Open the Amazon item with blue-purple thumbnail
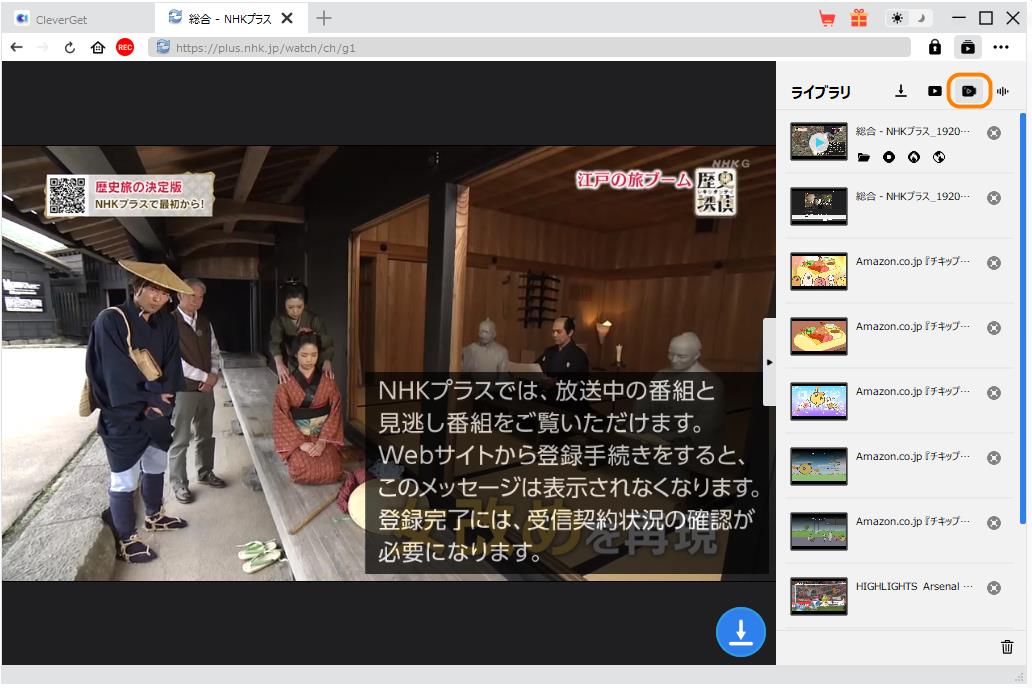Viewport: 1032px width, 688px height. coord(819,401)
